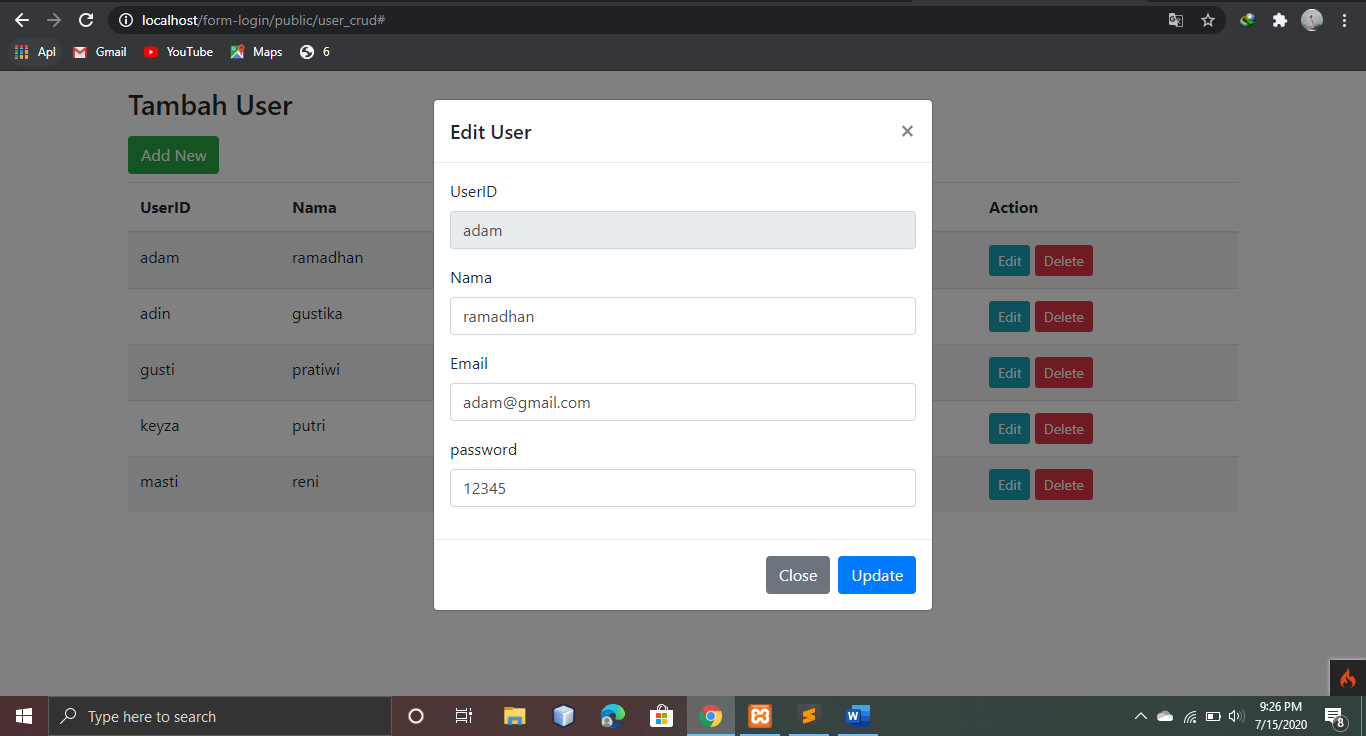Click Delete button for gusti row

(x=1064, y=373)
